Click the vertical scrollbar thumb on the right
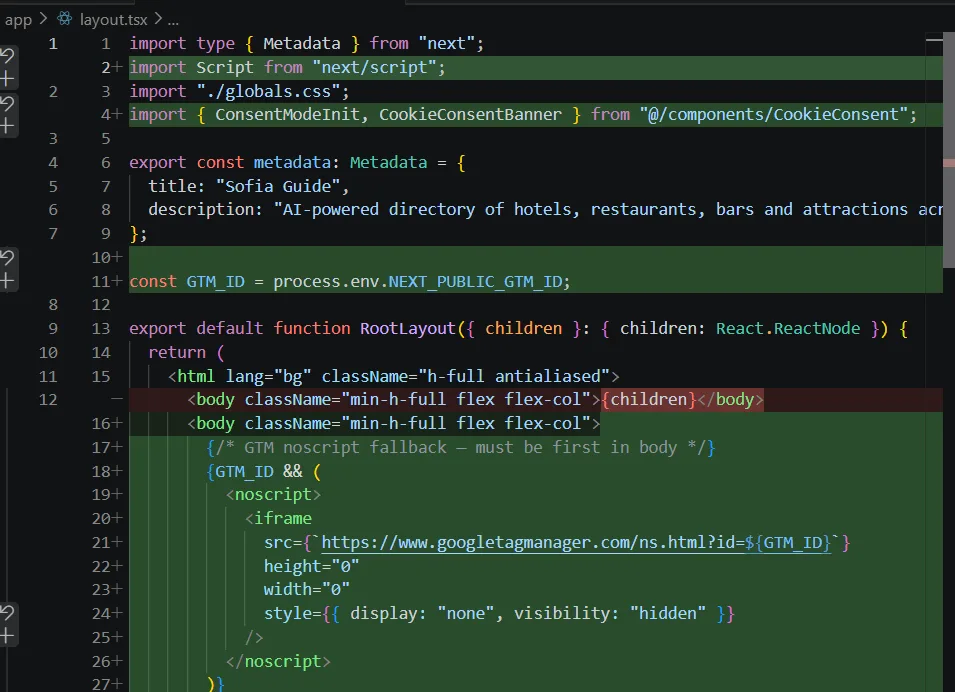The height and width of the screenshot is (692, 955). (x=949, y=149)
